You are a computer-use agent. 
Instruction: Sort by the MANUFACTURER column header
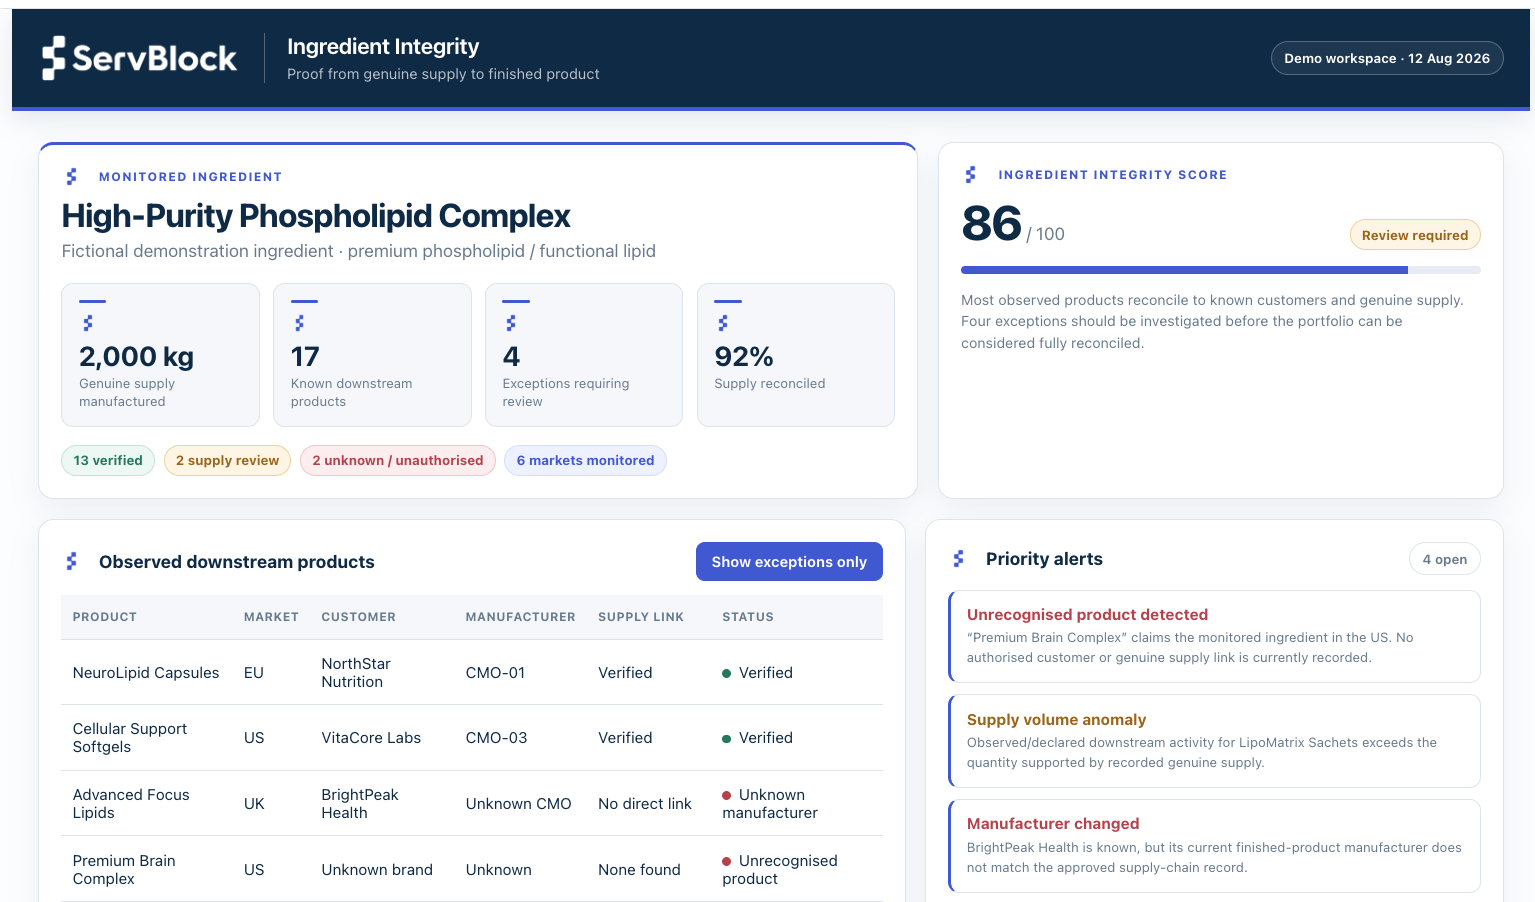coord(520,617)
